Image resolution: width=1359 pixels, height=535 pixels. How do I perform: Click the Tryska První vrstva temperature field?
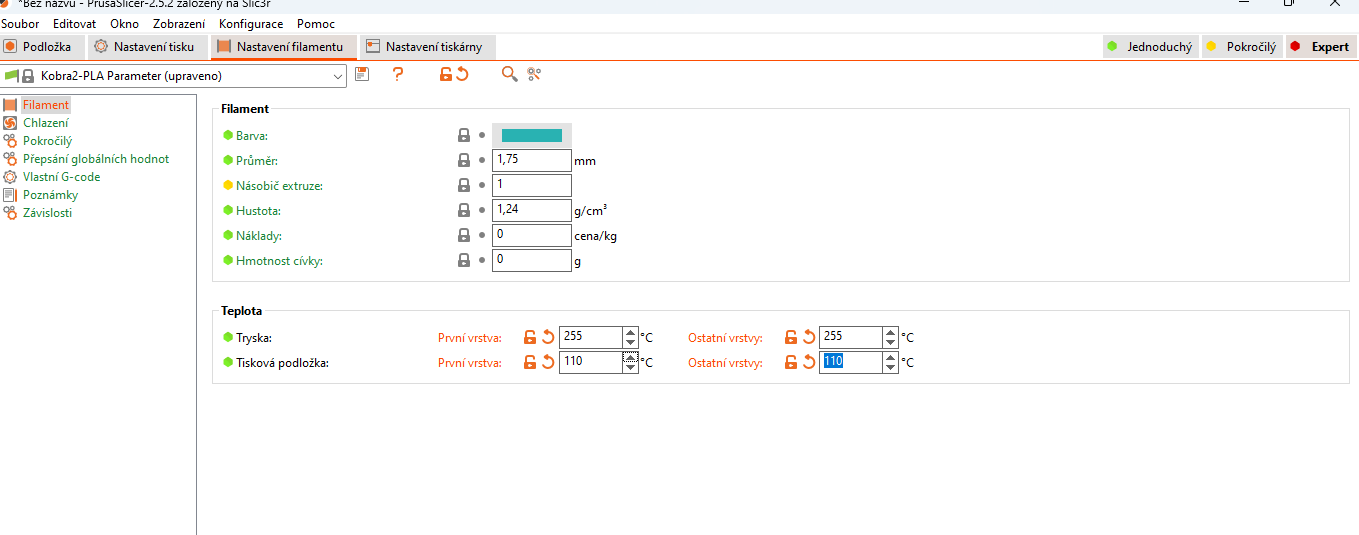tap(591, 337)
